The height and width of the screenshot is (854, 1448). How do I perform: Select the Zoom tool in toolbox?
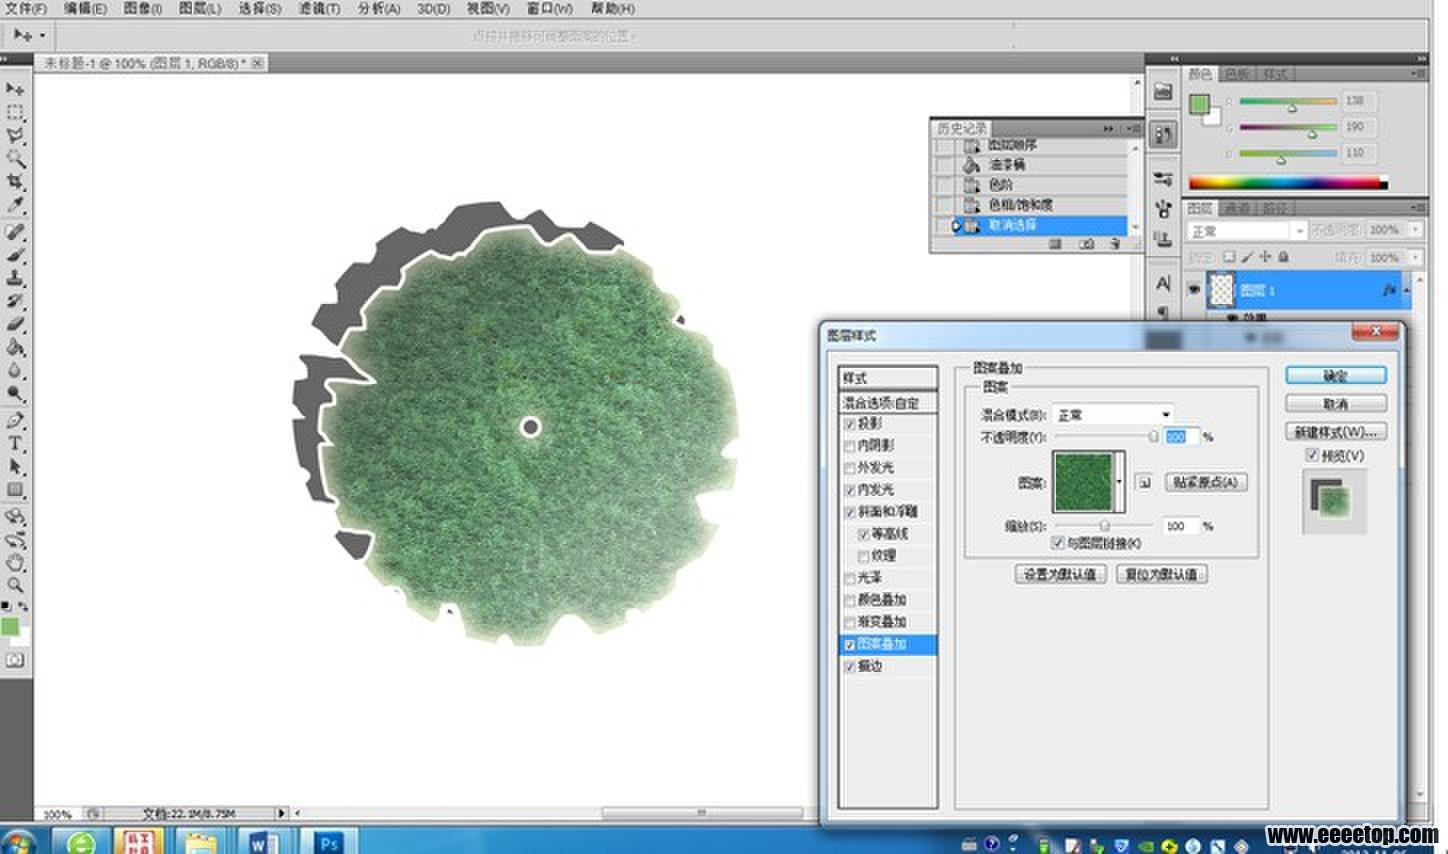[15, 586]
